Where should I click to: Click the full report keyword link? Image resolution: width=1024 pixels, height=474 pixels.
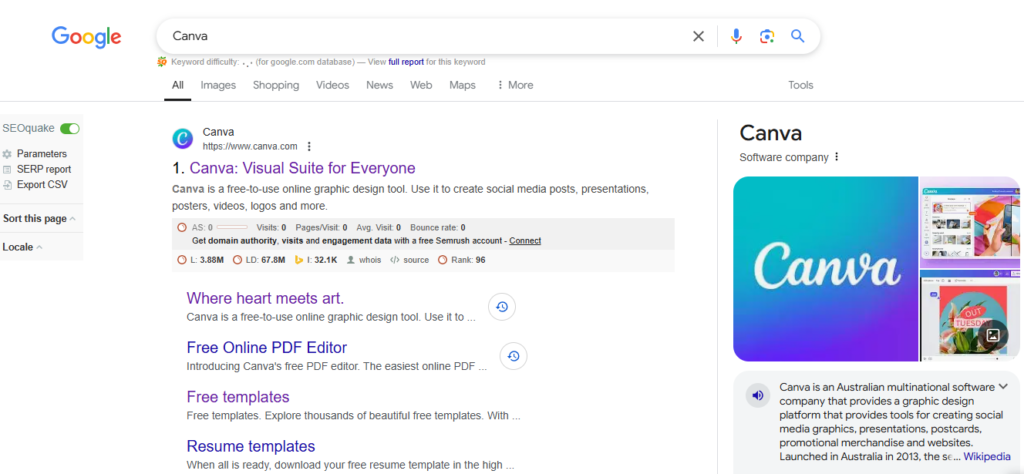point(406,62)
